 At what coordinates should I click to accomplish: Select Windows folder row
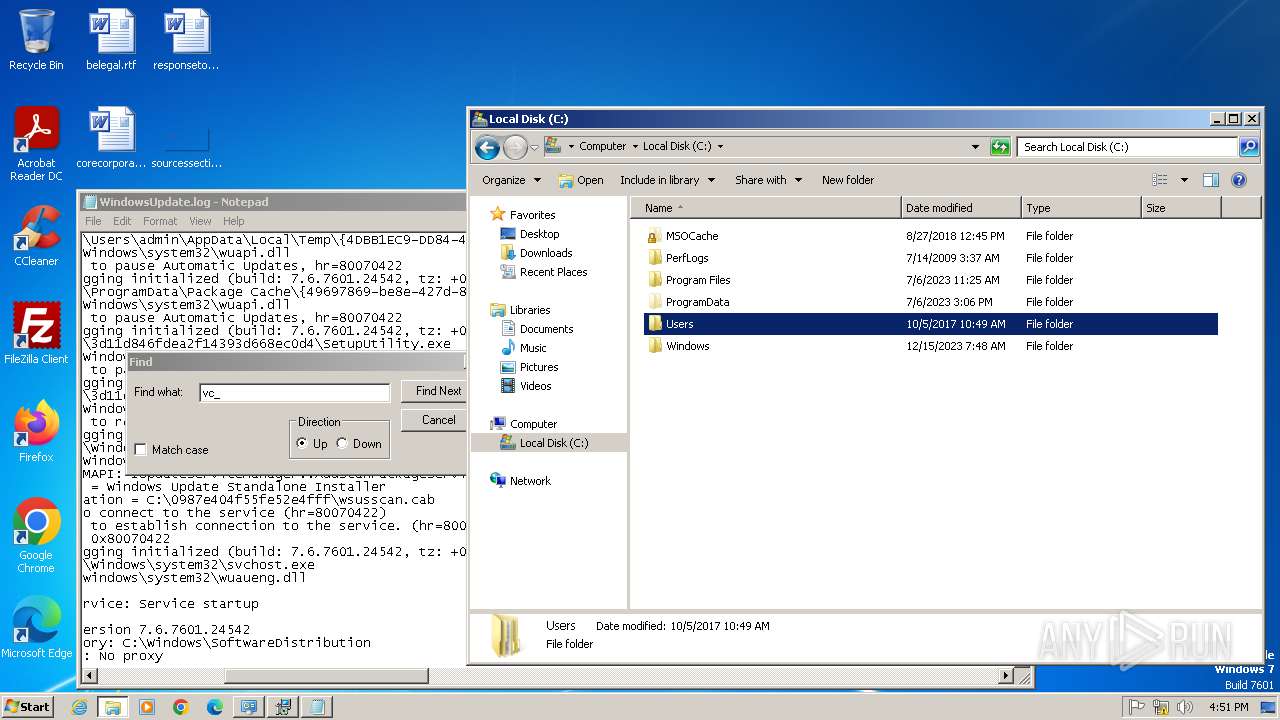930,346
